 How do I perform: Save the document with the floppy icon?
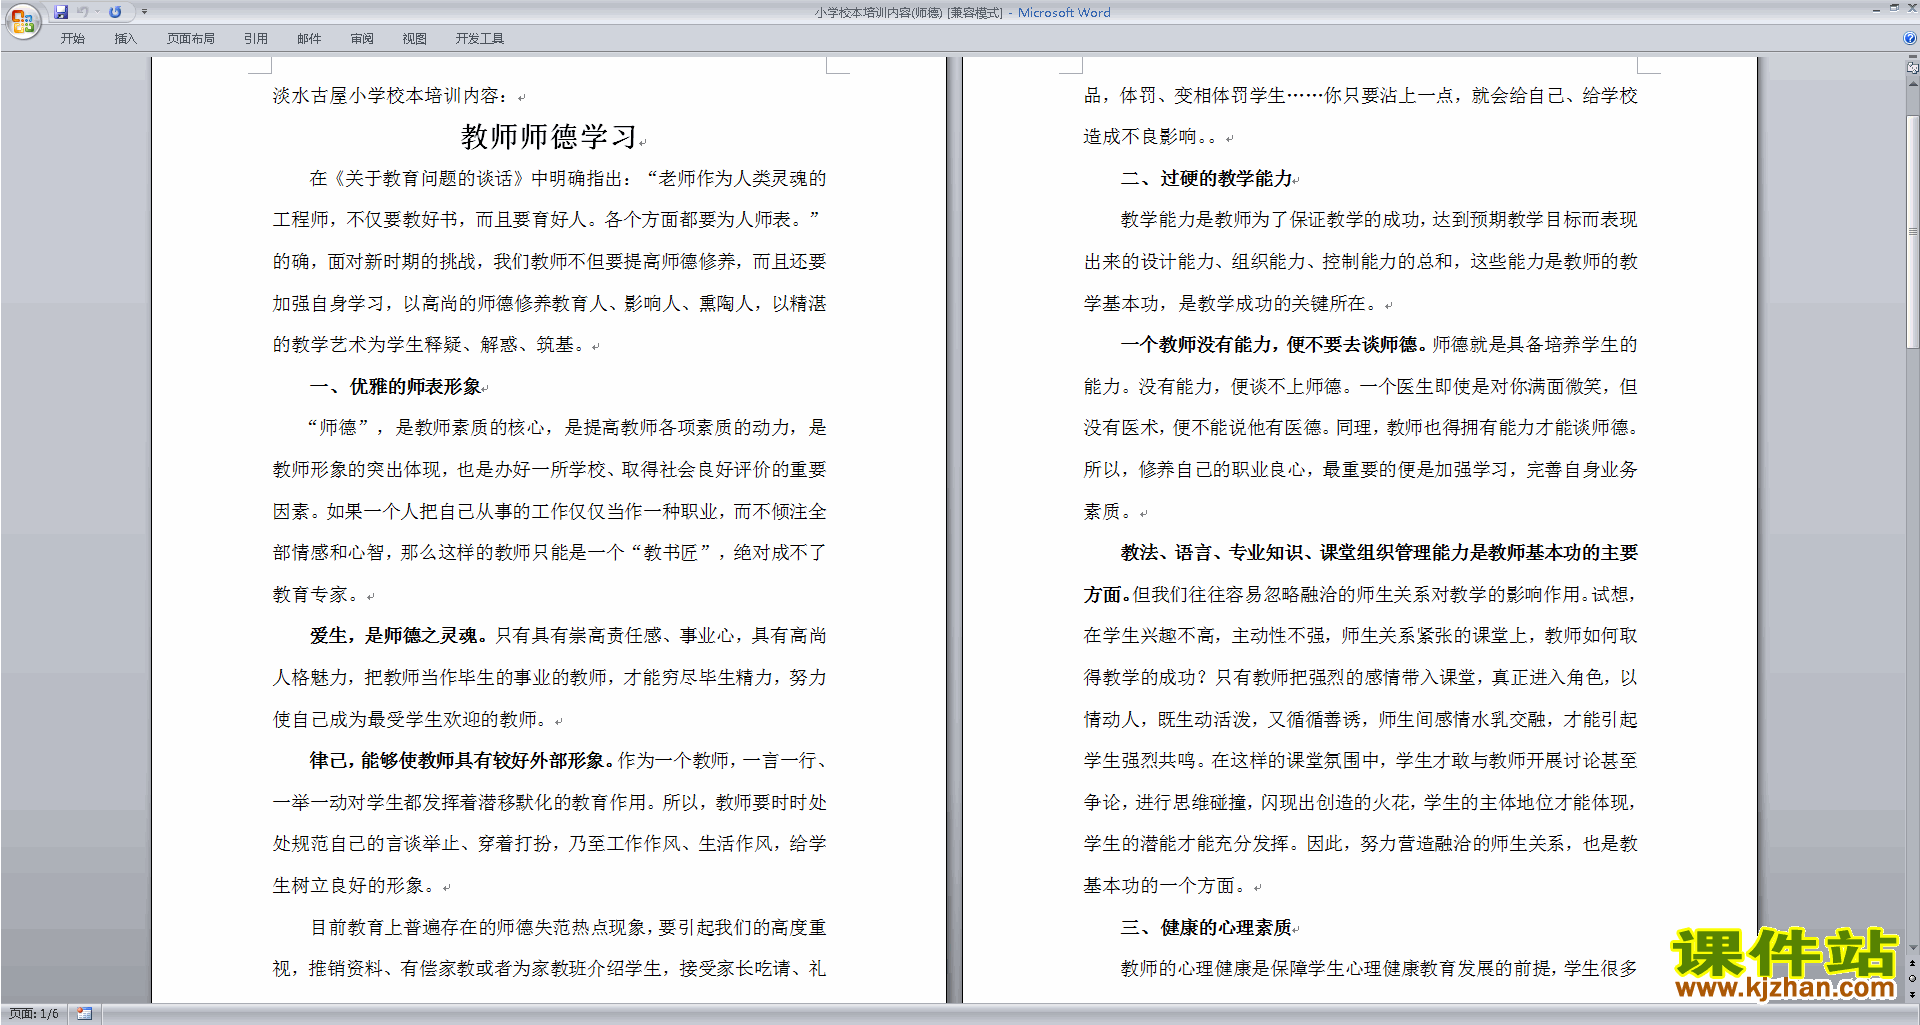point(61,12)
